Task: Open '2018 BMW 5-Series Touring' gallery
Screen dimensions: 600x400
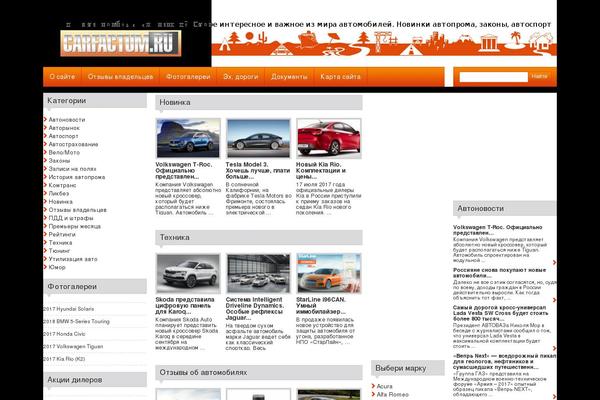Action: [x=77, y=322]
